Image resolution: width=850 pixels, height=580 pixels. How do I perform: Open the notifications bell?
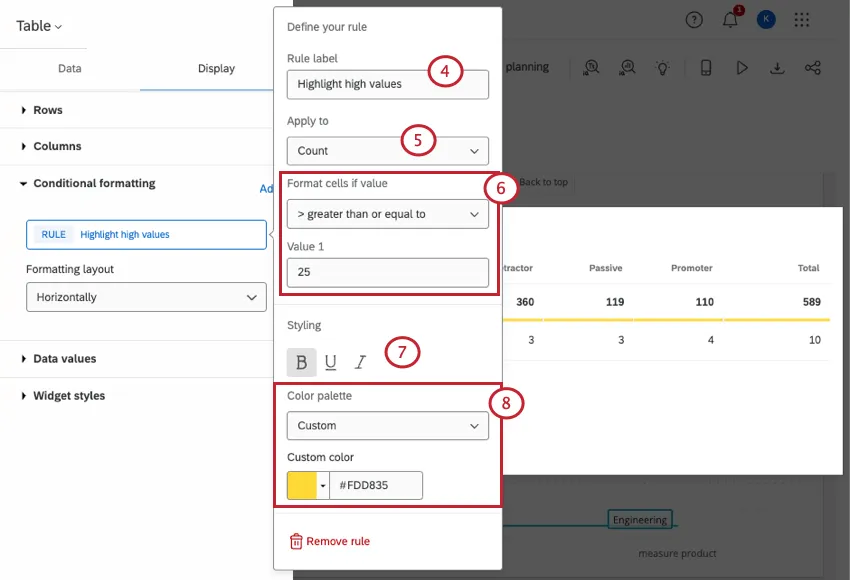(730, 19)
